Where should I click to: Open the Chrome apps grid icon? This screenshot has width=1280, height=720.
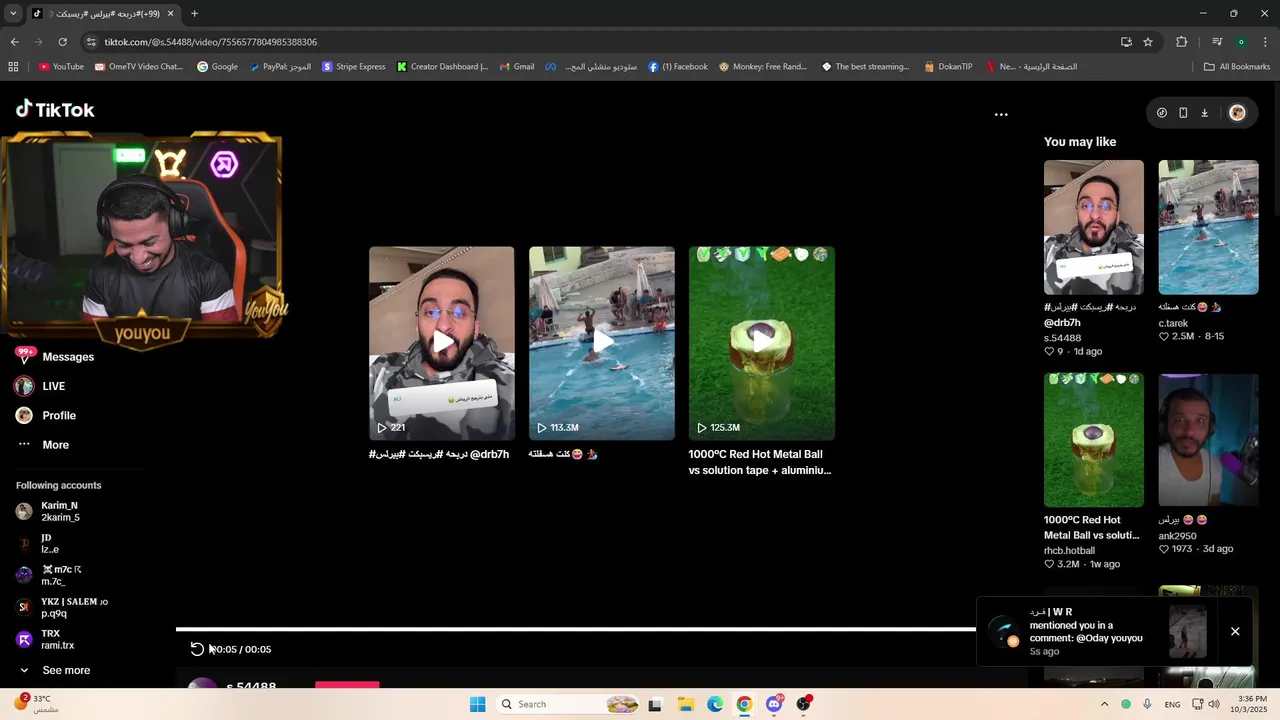(x=13, y=67)
